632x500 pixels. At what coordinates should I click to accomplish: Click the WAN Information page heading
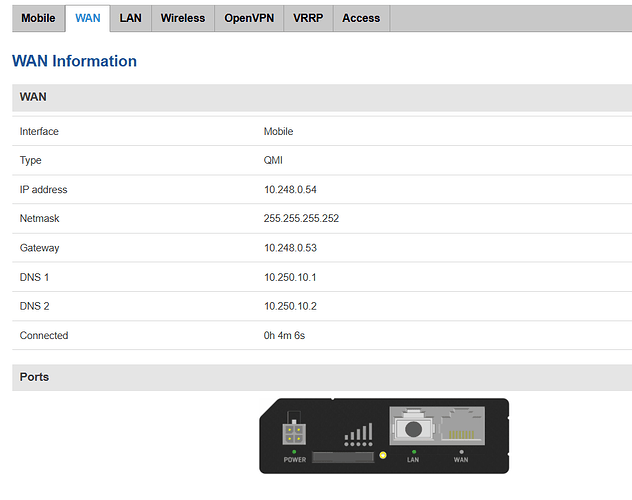(x=74, y=61)
